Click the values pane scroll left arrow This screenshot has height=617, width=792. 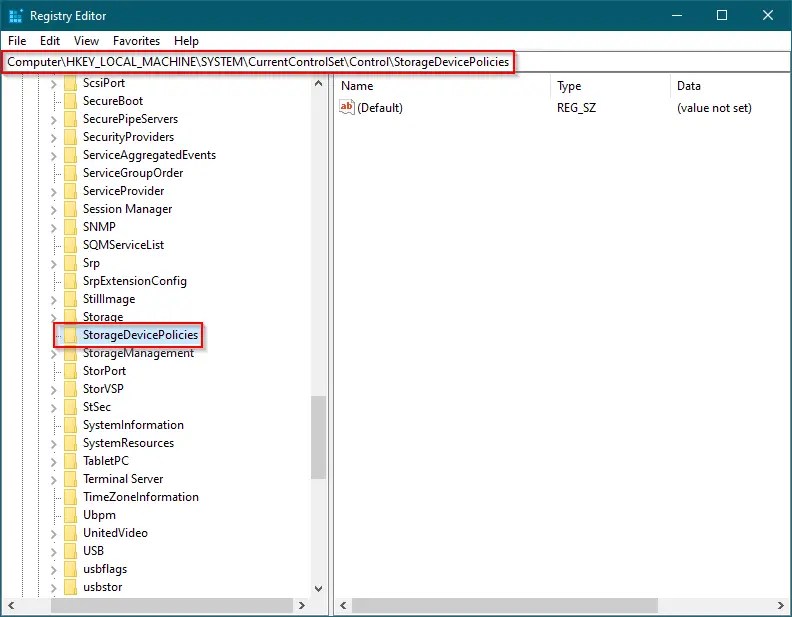[343, 605]
